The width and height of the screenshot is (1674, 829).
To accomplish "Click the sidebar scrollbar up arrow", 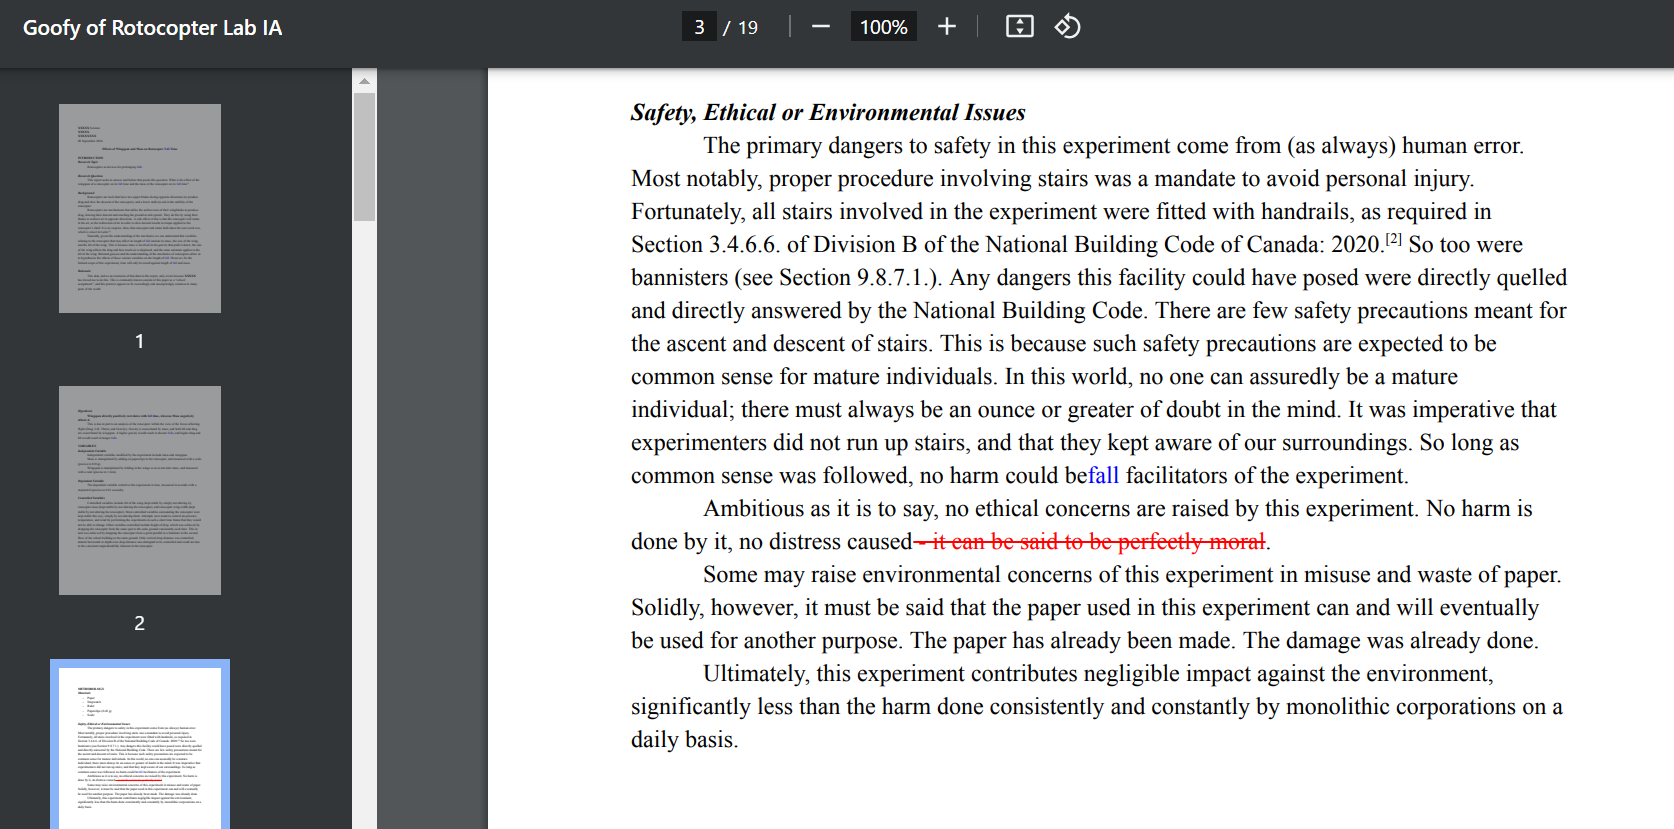I will pyautogui.click(x=364, y=81).
